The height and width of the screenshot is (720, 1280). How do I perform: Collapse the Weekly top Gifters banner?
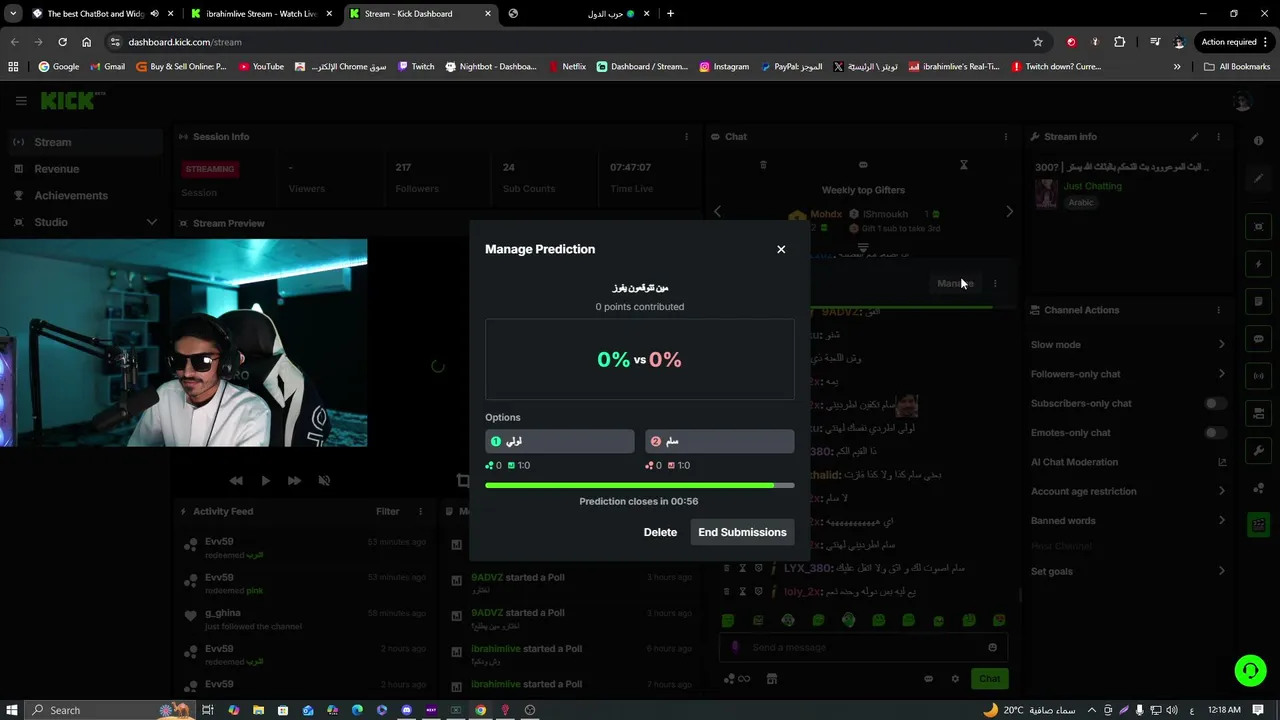pos(863,247)
